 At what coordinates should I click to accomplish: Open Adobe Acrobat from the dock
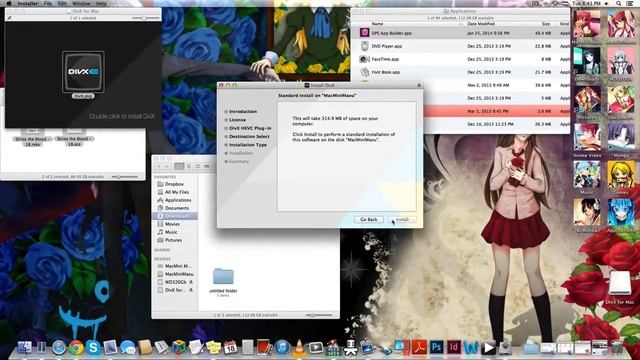coord(419,347)
